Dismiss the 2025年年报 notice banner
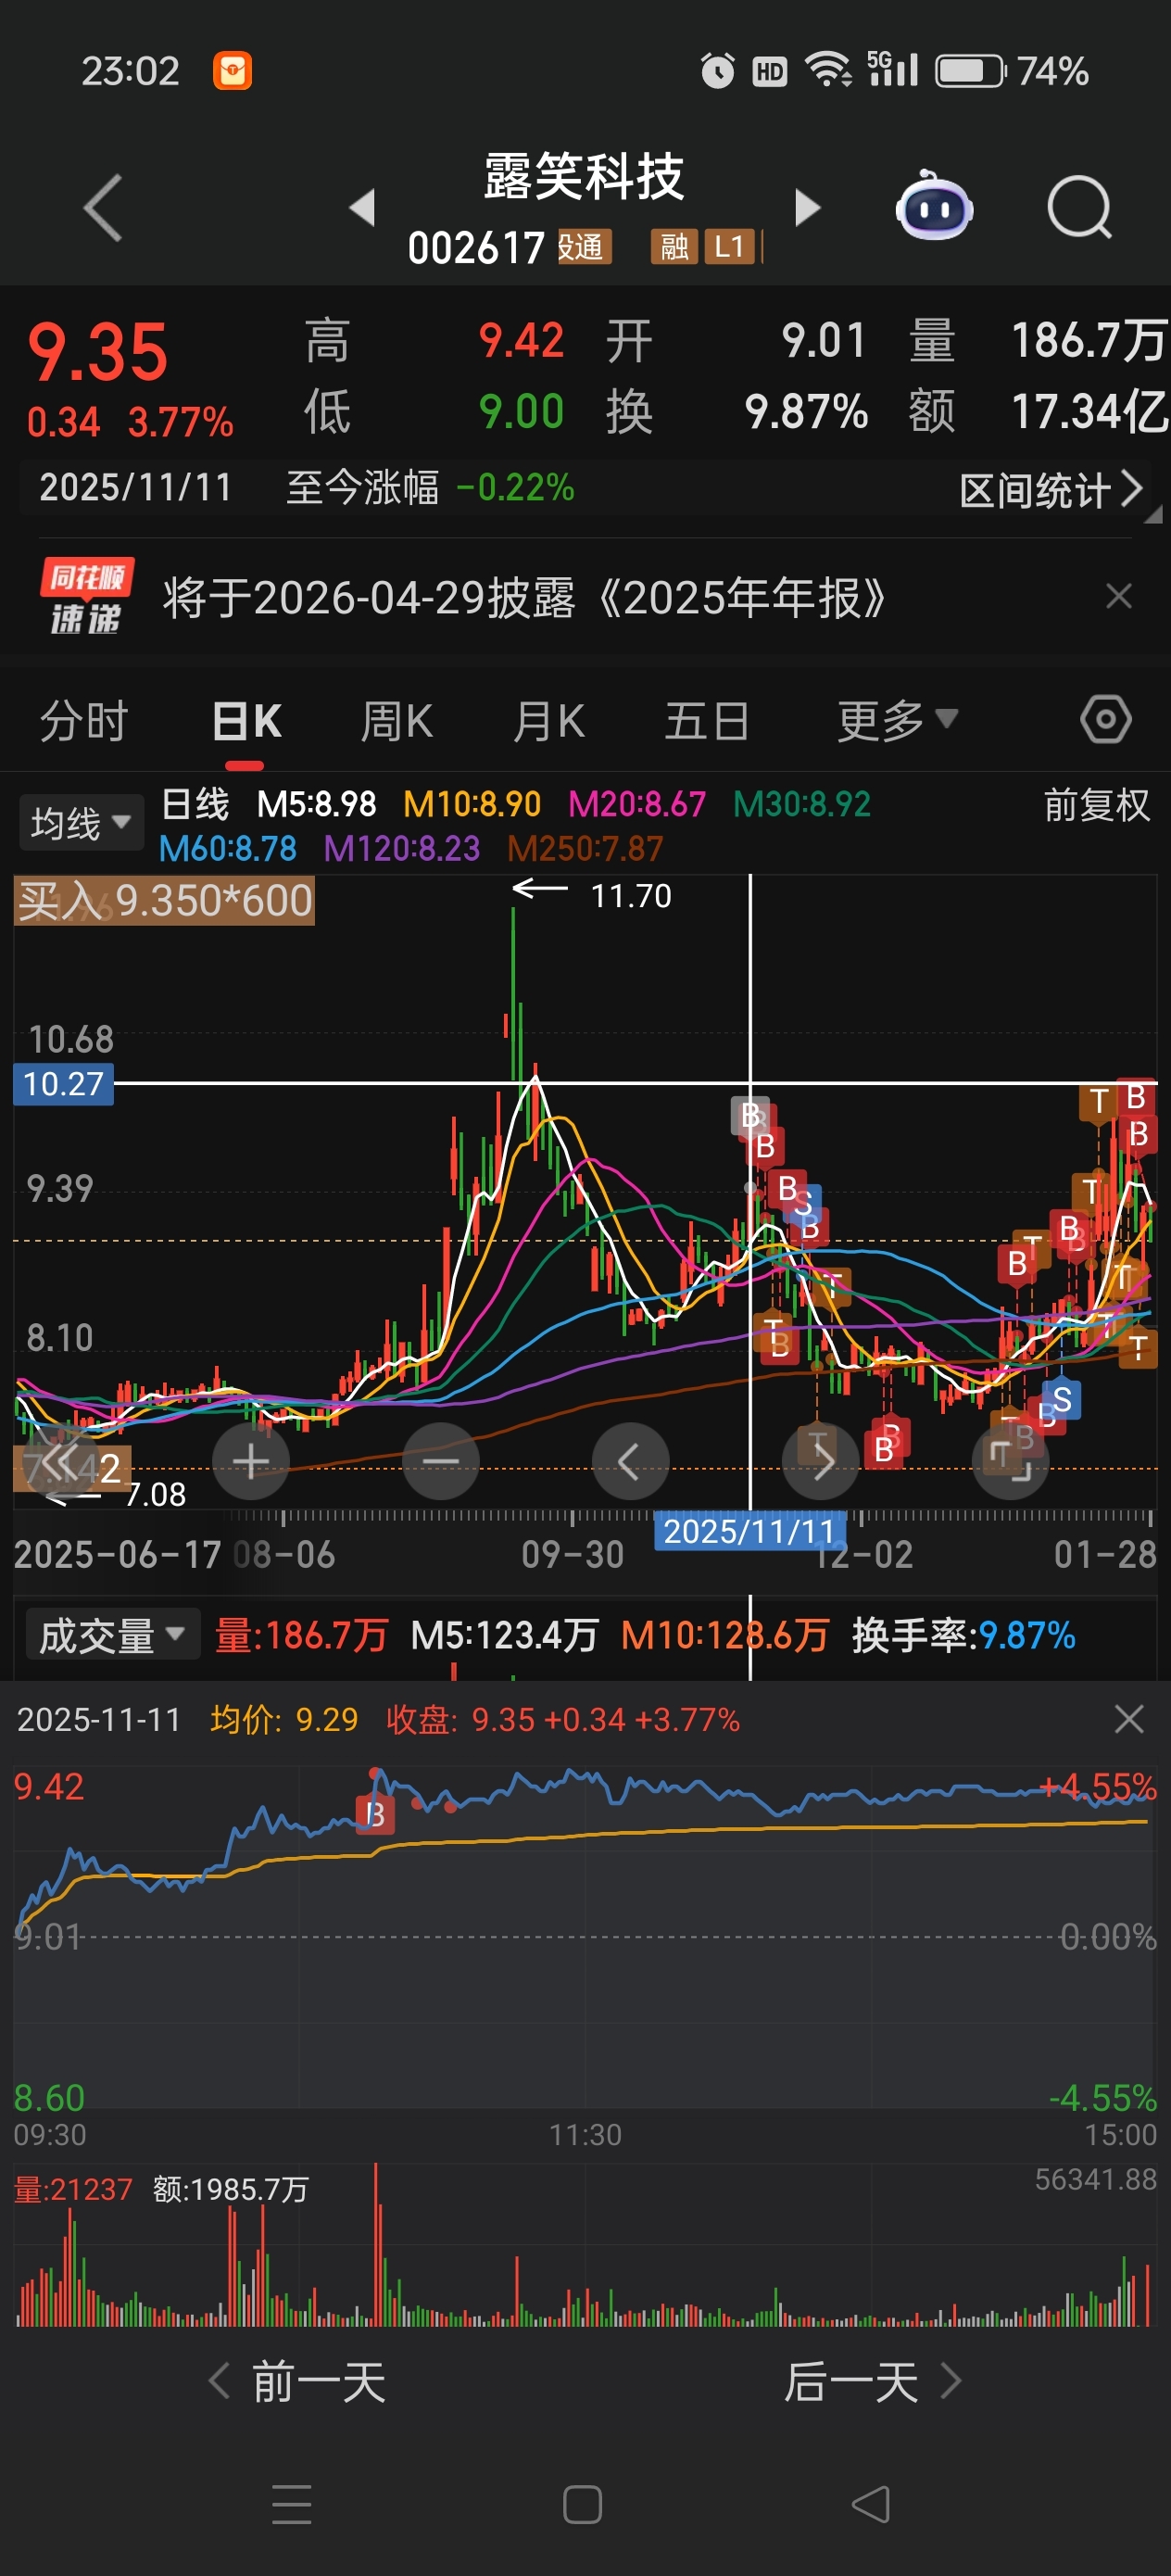This screenshot has height=2576, width=1171. pyautogui.click(x=1119, y=596)
